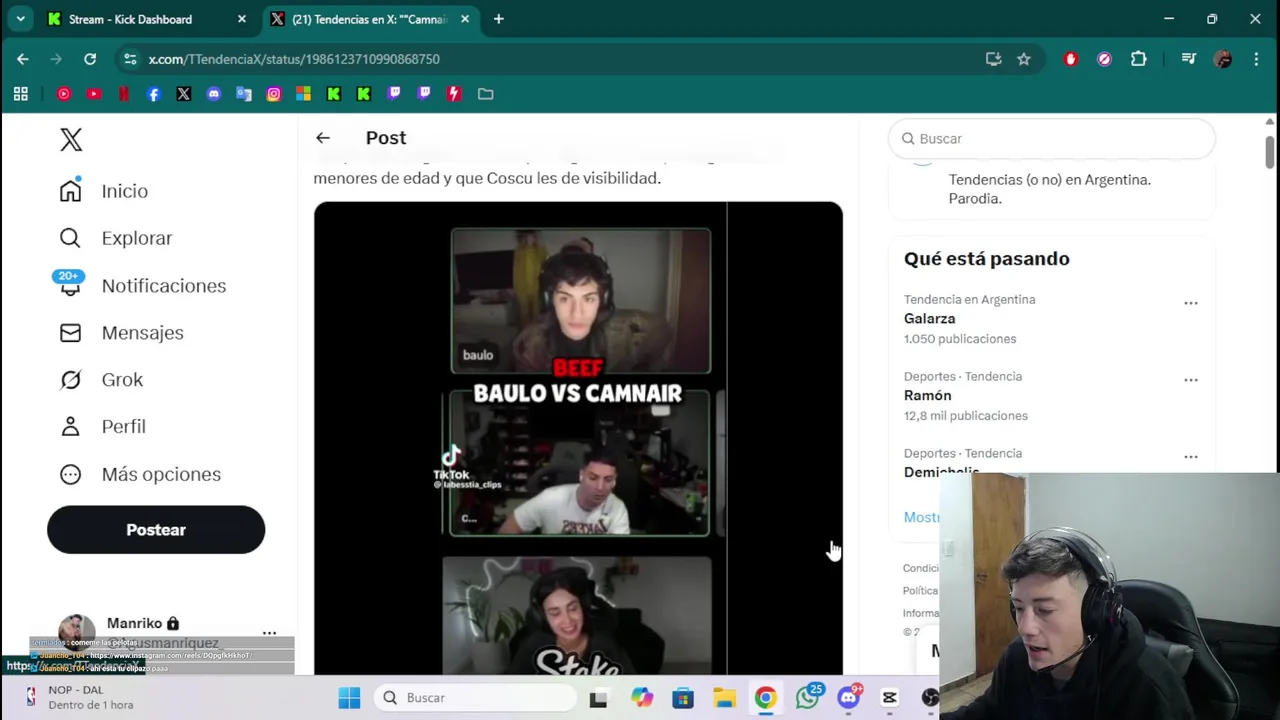Screen dimensions: 1280x720
Task: Close the Tendencias en X tab
Action: pyautogui.click(x=464, y=19)
